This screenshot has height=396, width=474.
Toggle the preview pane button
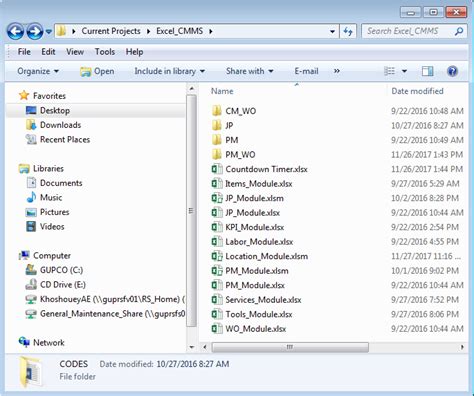point(427,71)
